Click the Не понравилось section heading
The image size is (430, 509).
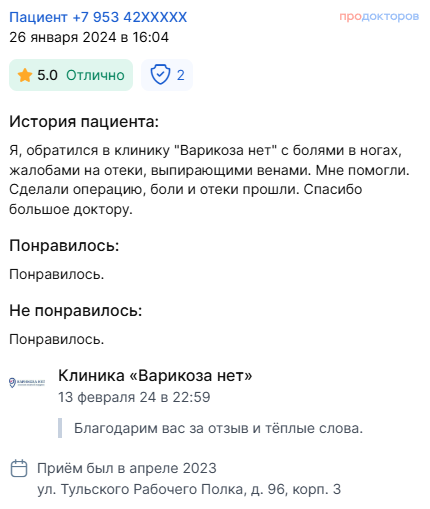pos(76,310)
